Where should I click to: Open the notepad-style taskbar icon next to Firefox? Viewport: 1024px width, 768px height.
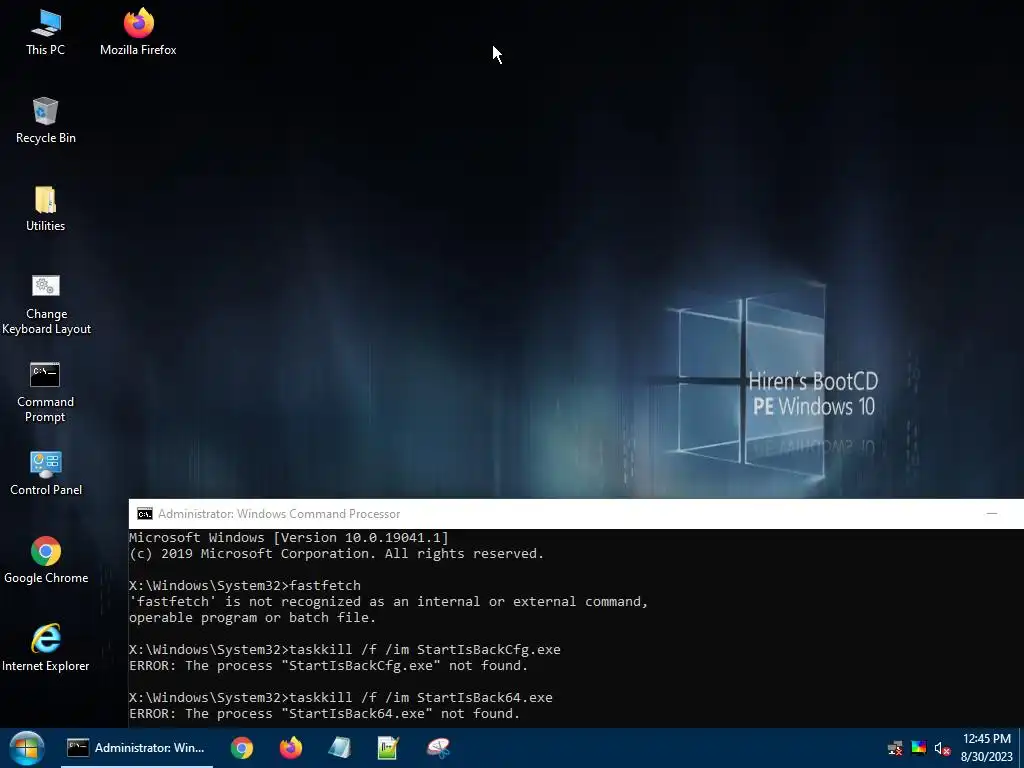click(x=340, y=748)
